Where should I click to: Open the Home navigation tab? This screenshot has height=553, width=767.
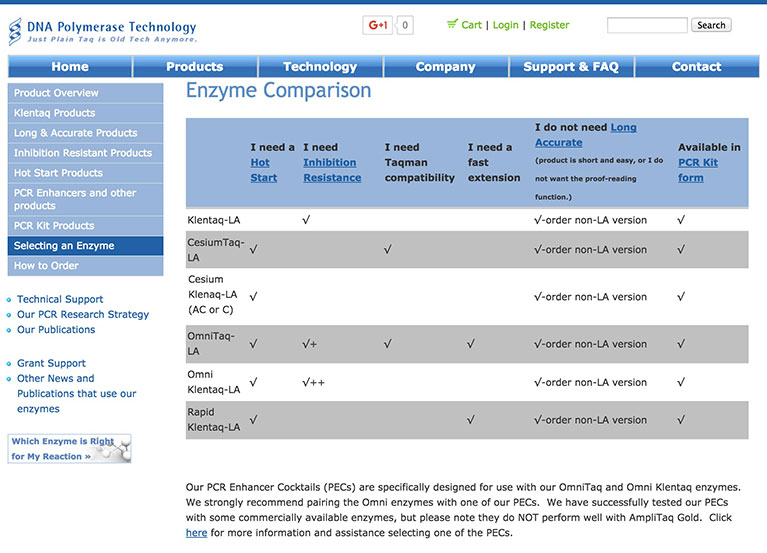coord(70,66)
